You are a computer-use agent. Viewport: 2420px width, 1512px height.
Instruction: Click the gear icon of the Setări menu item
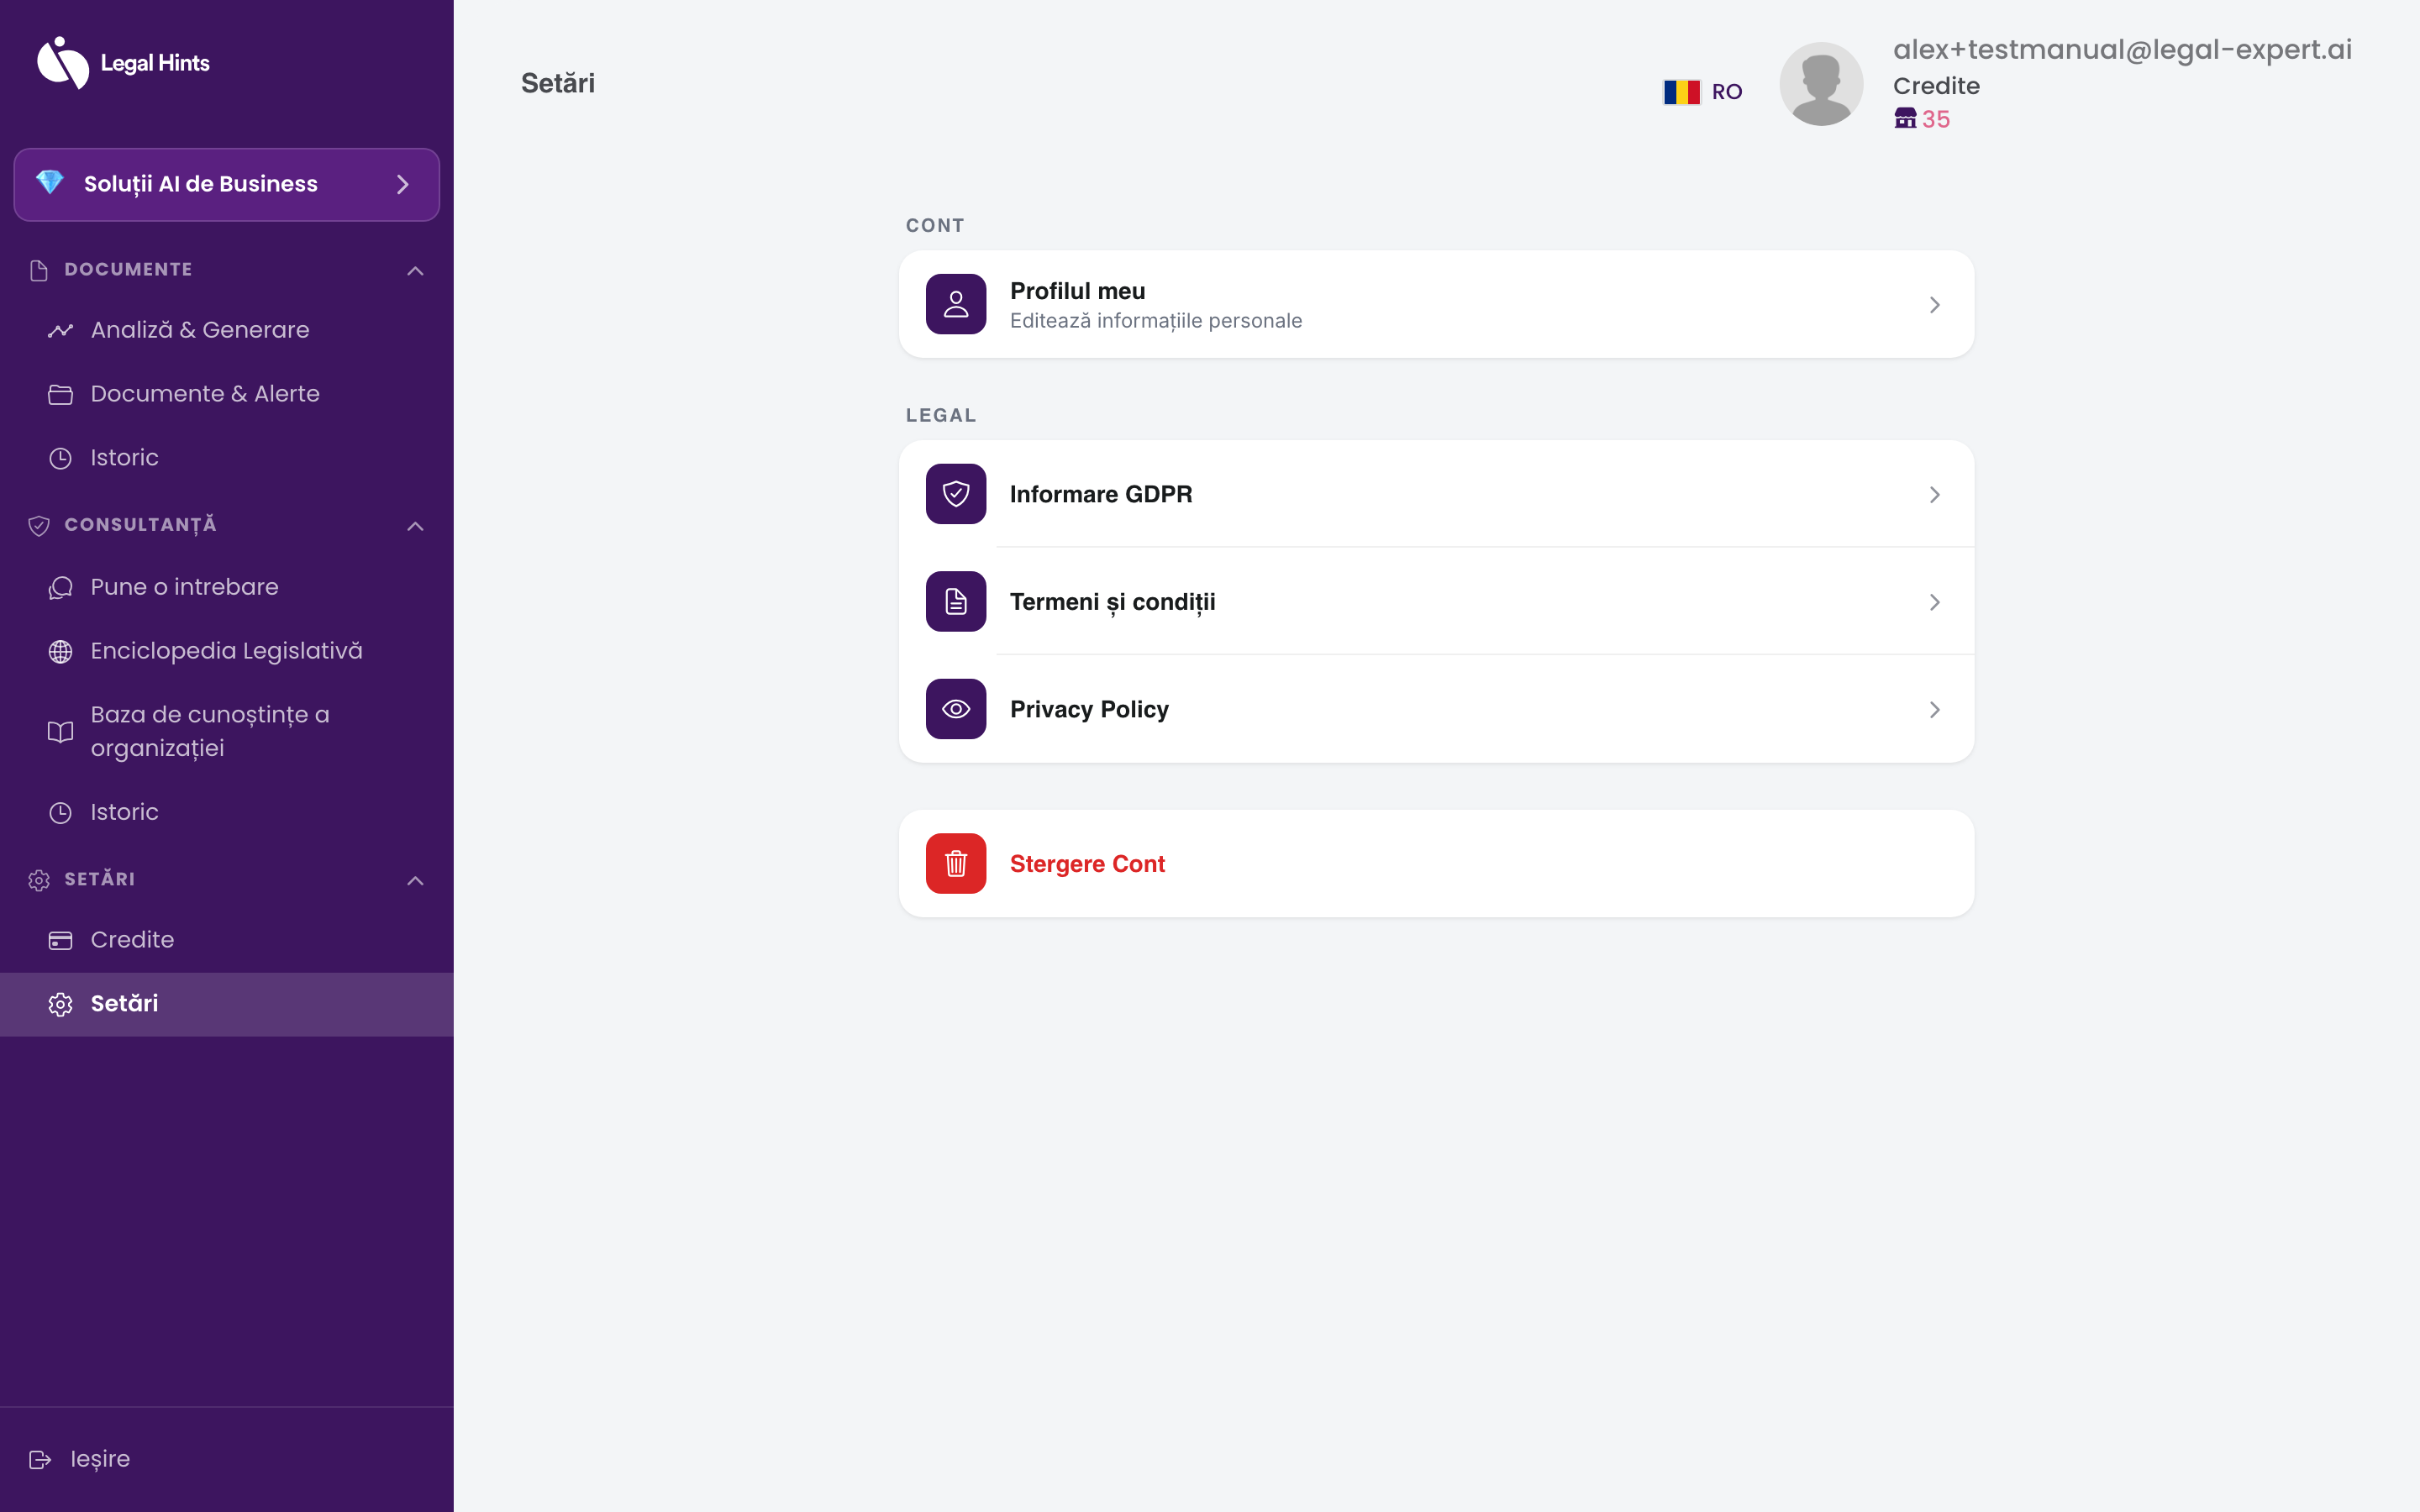(60, 1004)
